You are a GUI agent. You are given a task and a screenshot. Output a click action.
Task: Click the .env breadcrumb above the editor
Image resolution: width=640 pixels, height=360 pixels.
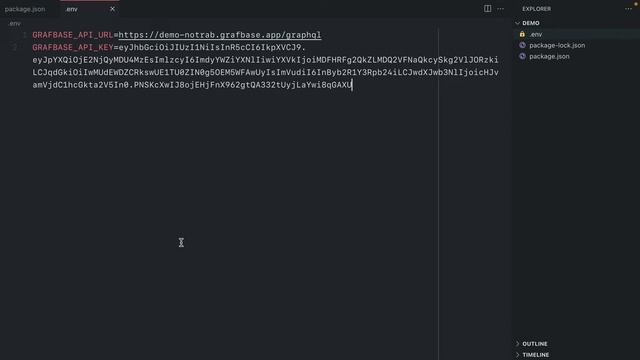15,24
